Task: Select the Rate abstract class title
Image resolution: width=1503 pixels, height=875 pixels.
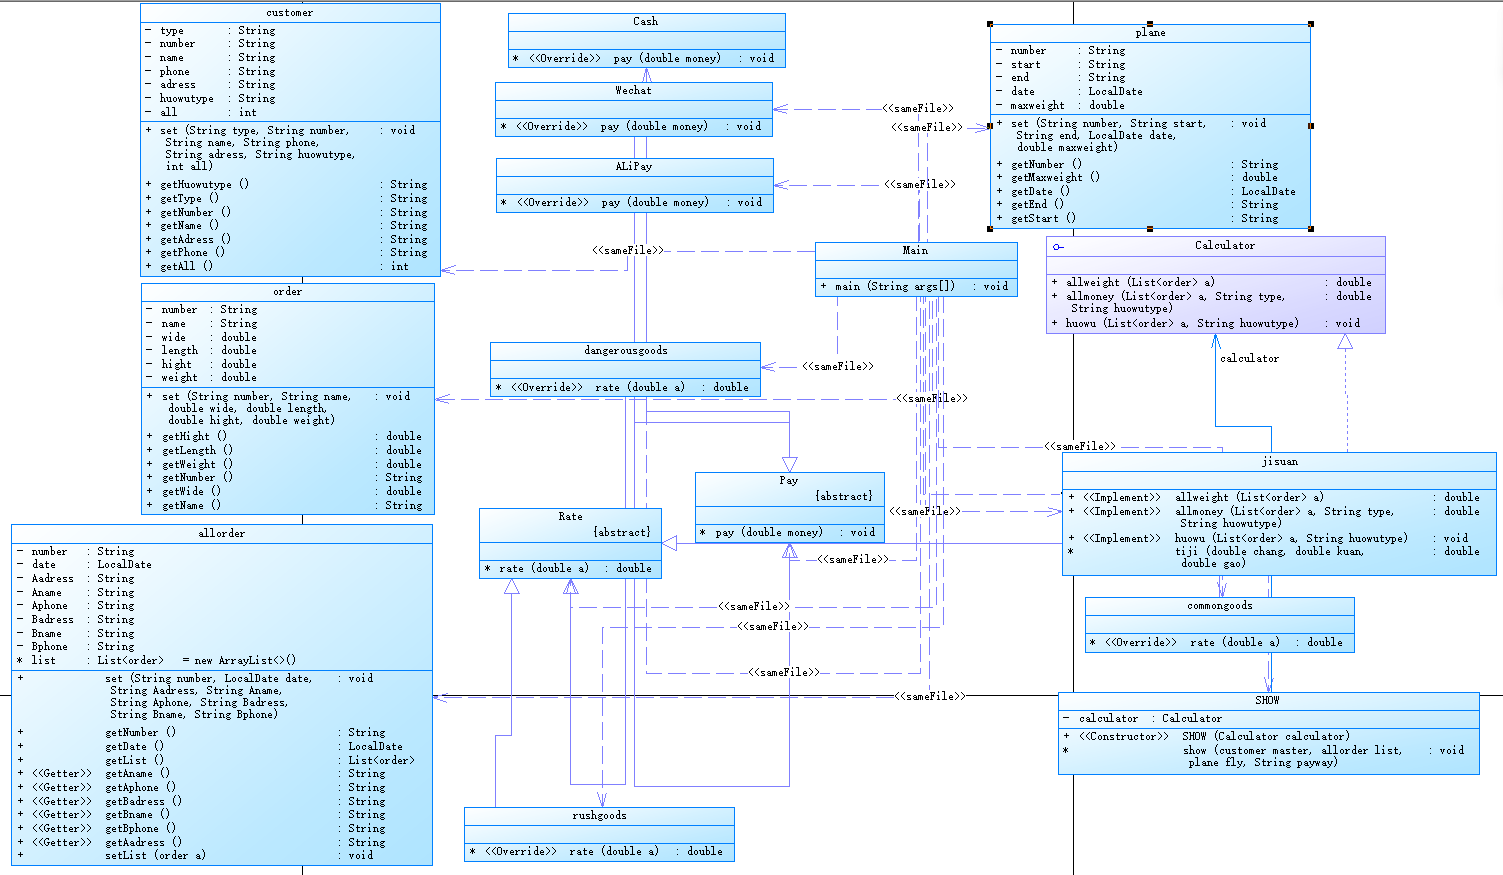Action: [x=570, y=516]
